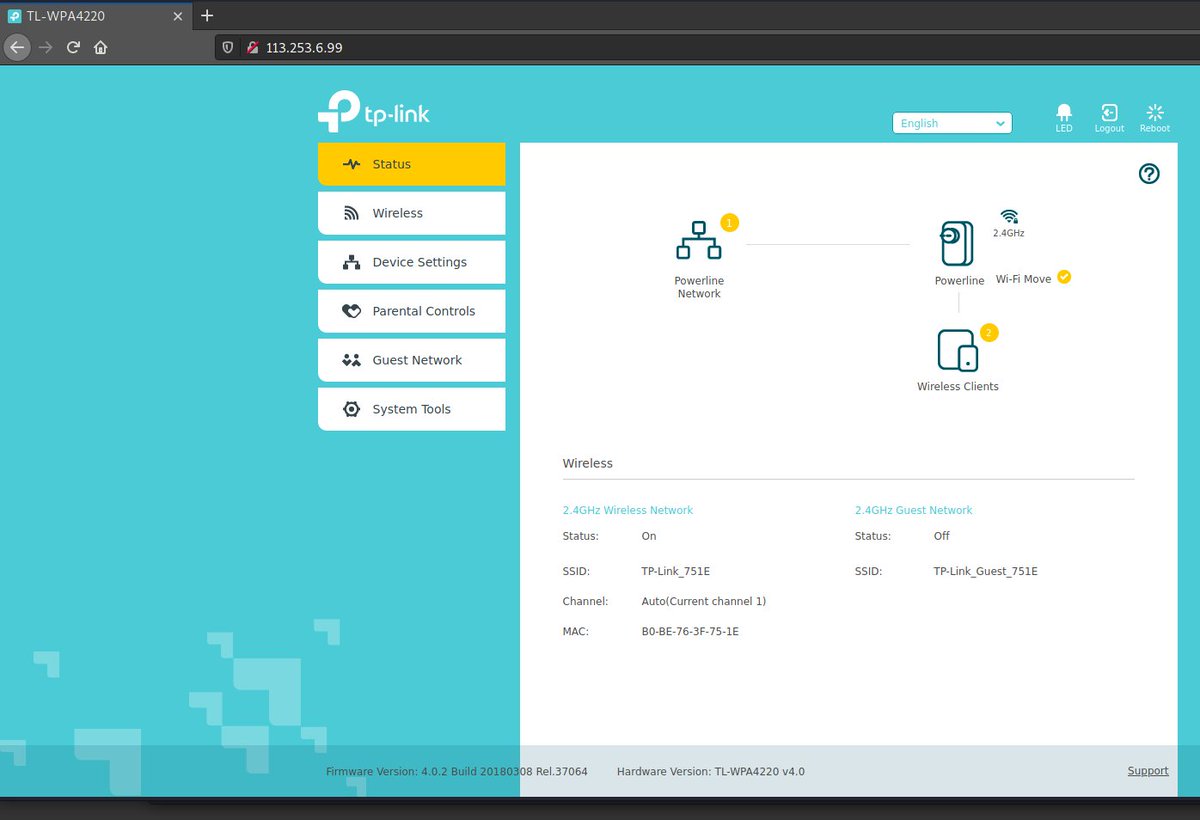Viewport: 1200px width, 820px height.
Task: Click the 2.4GHz Wi-Fi signal icon
Action: (1009, 216)
